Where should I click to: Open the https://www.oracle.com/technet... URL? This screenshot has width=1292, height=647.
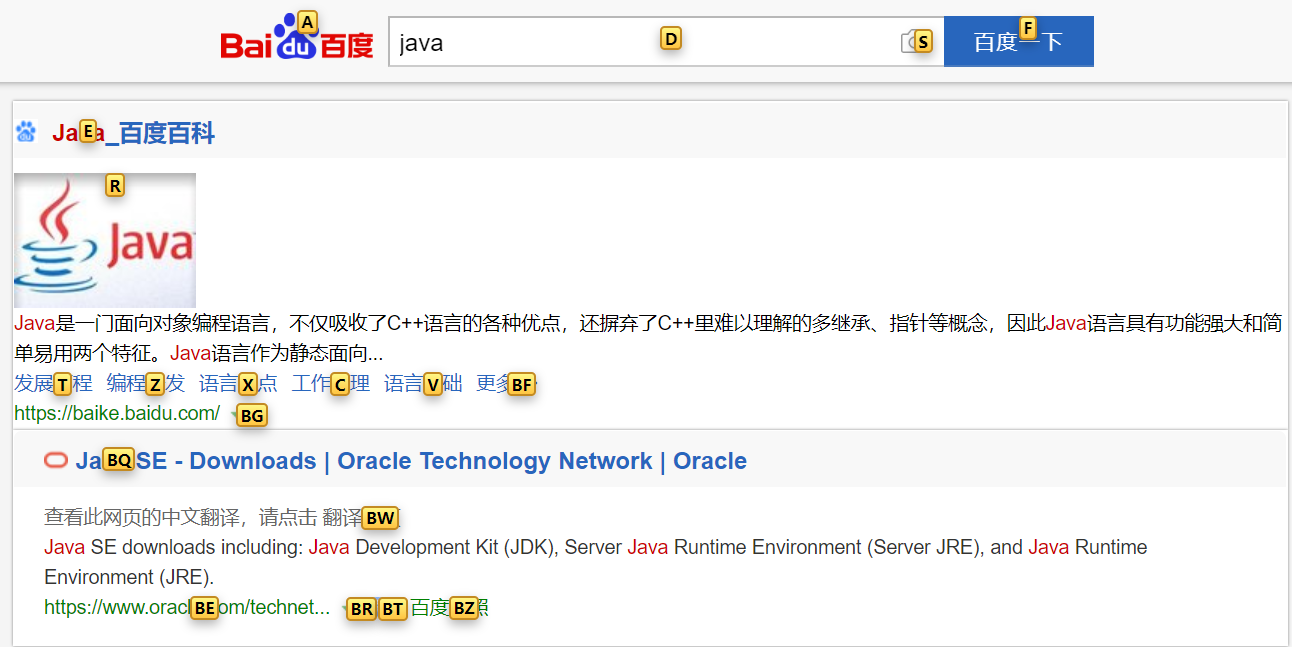click(x=187, y=607)
